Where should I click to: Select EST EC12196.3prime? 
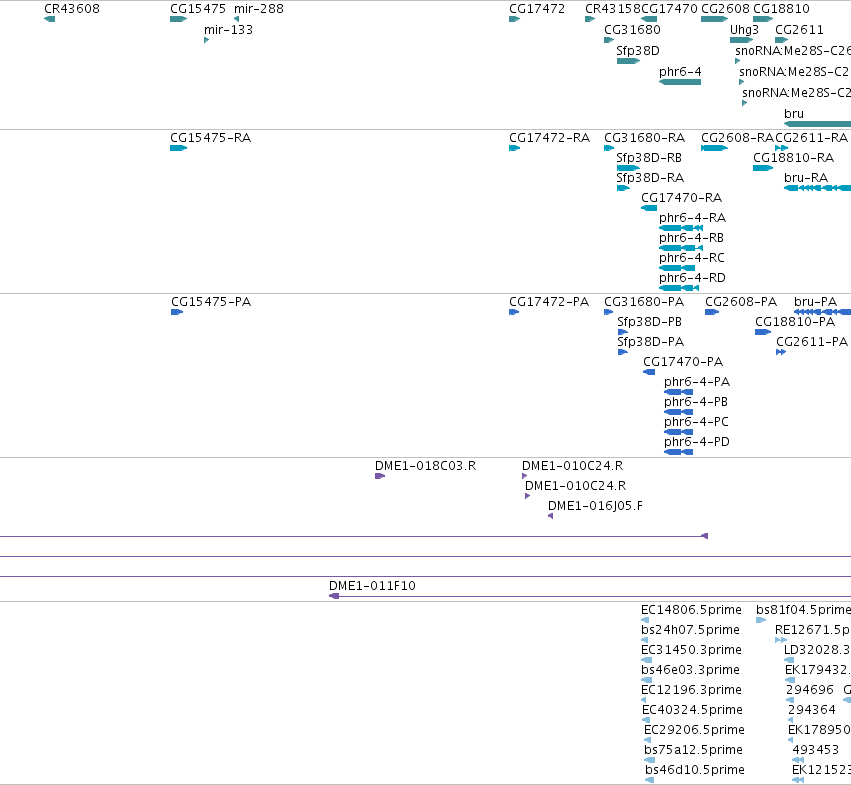click(x=691, y=691)
